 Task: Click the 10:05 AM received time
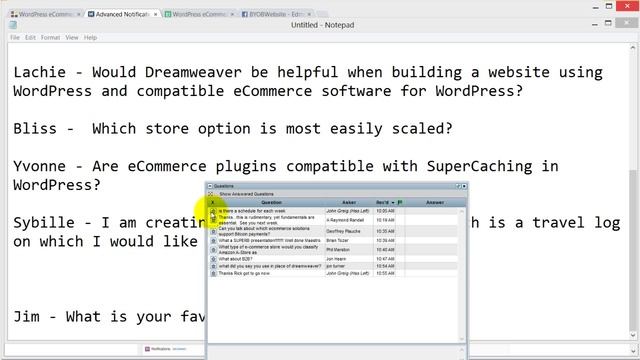pyautogui.click(x=385, y=211)
